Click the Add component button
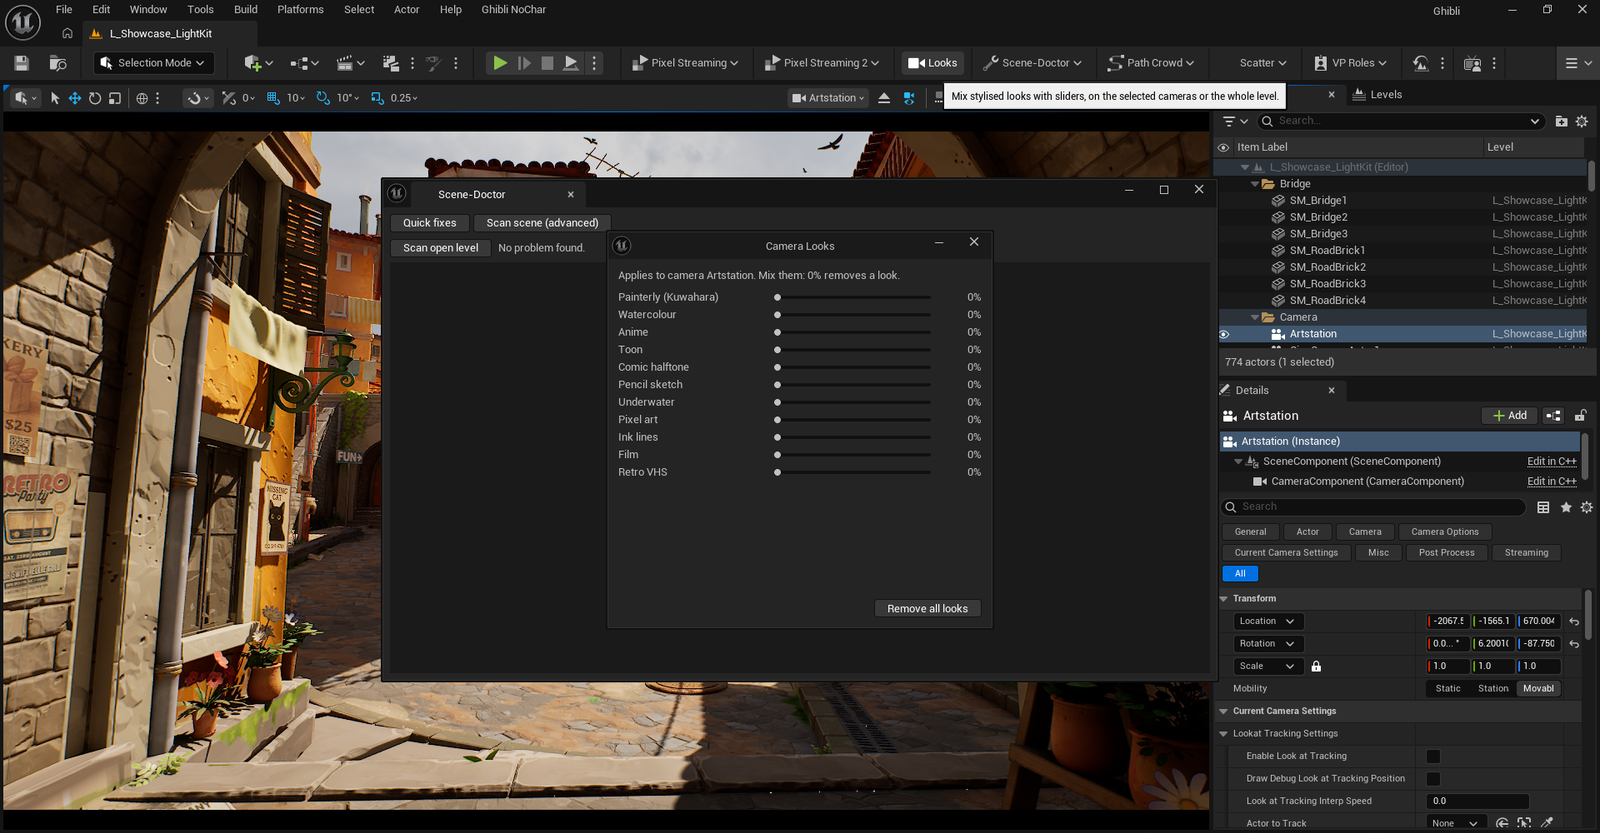 click(x=1510, y=416)
